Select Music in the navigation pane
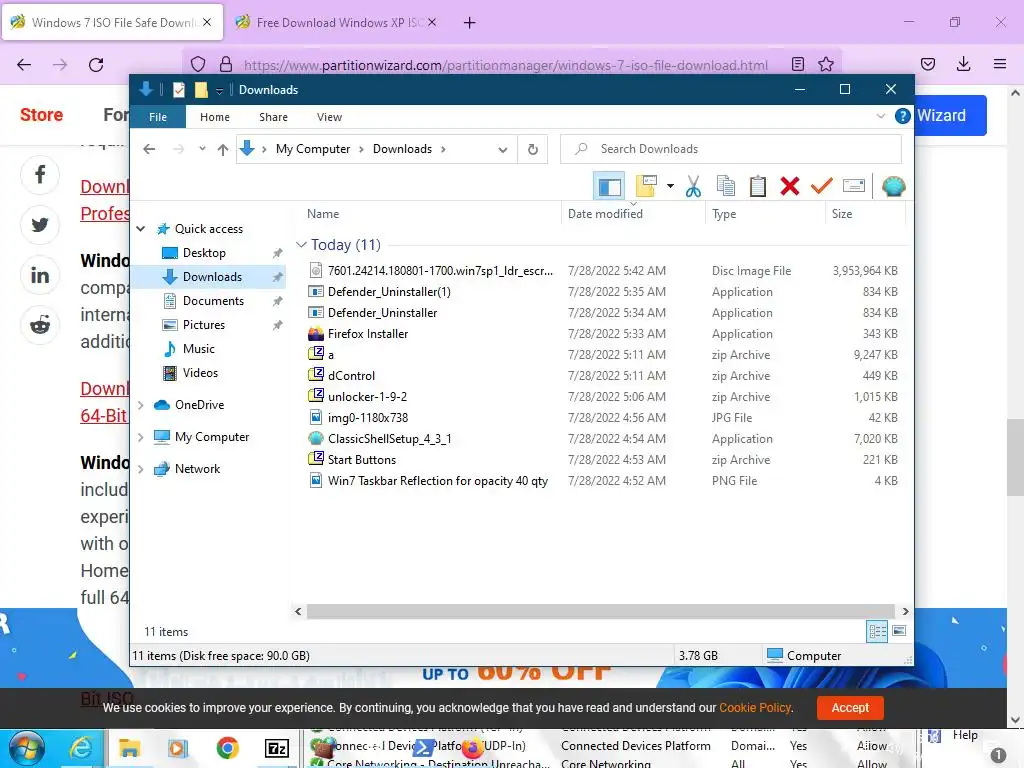 199,349
